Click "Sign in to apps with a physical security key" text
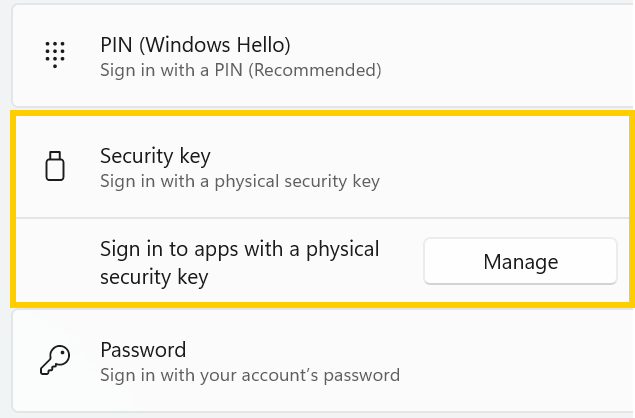The height and width of the screenshot is (418, 635). 239,262
